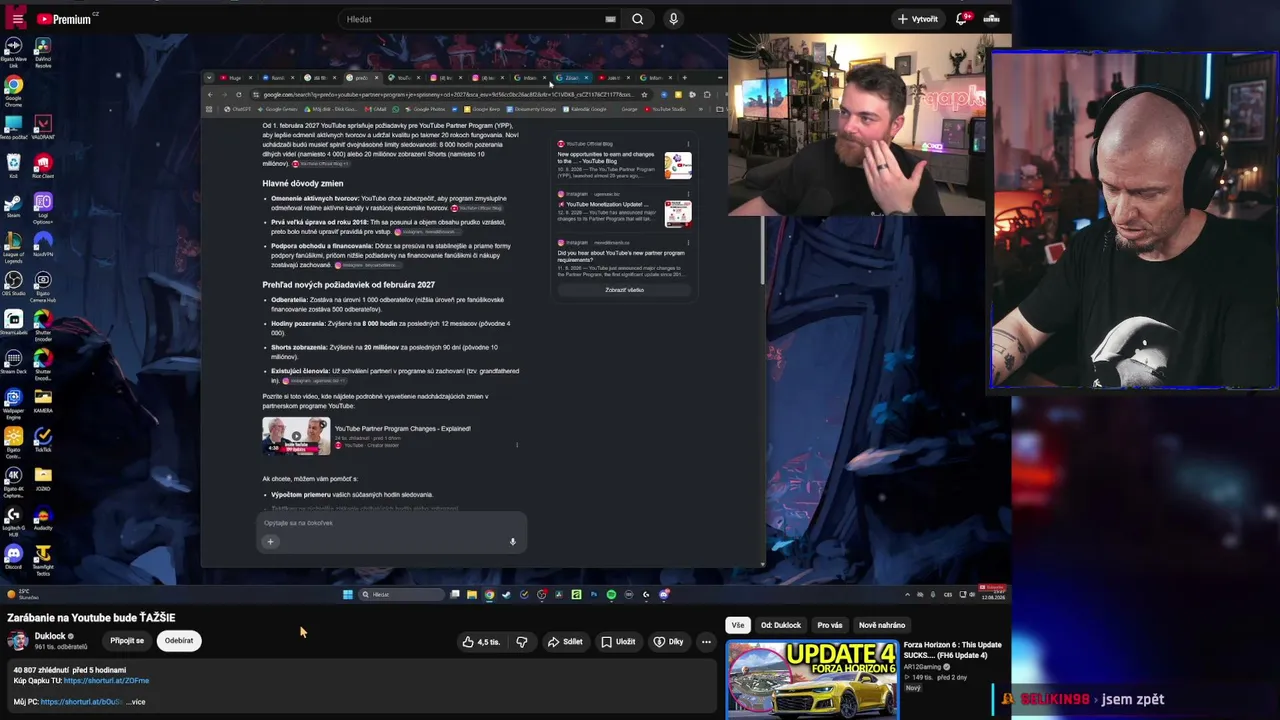
Task: Click the Logi Options+ desktop icon
Action: 43,209
